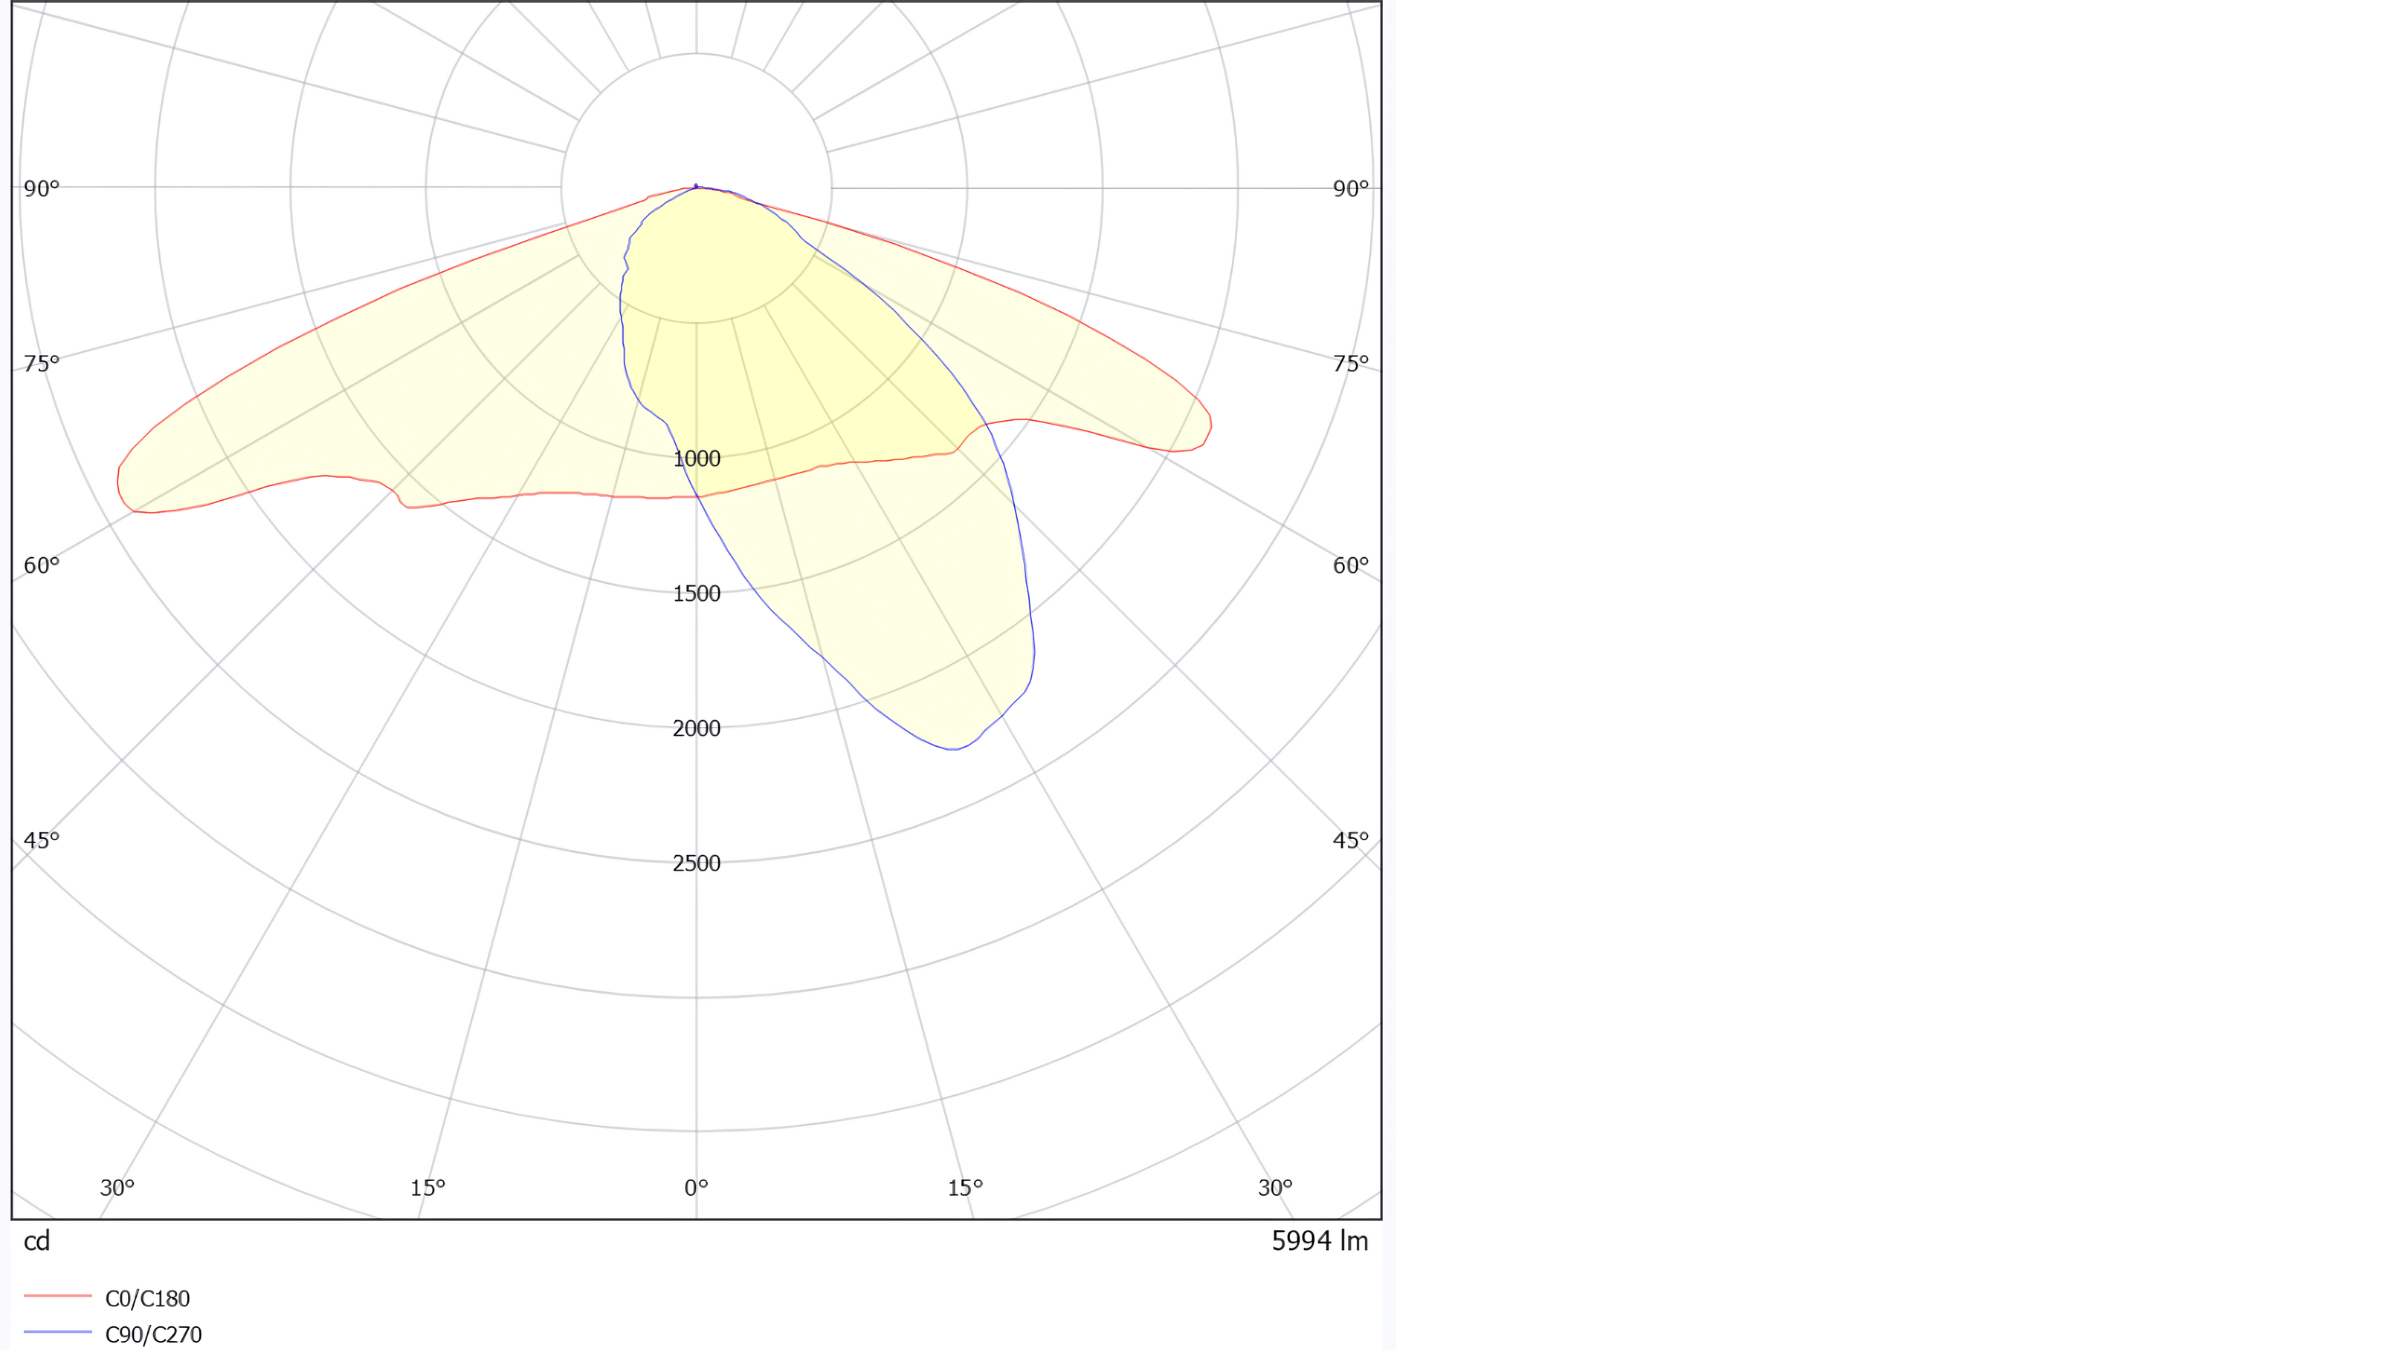Click the bottom-right 15° angle label
This screenshot has width=2400, height=1350.
click(965, 1188)
